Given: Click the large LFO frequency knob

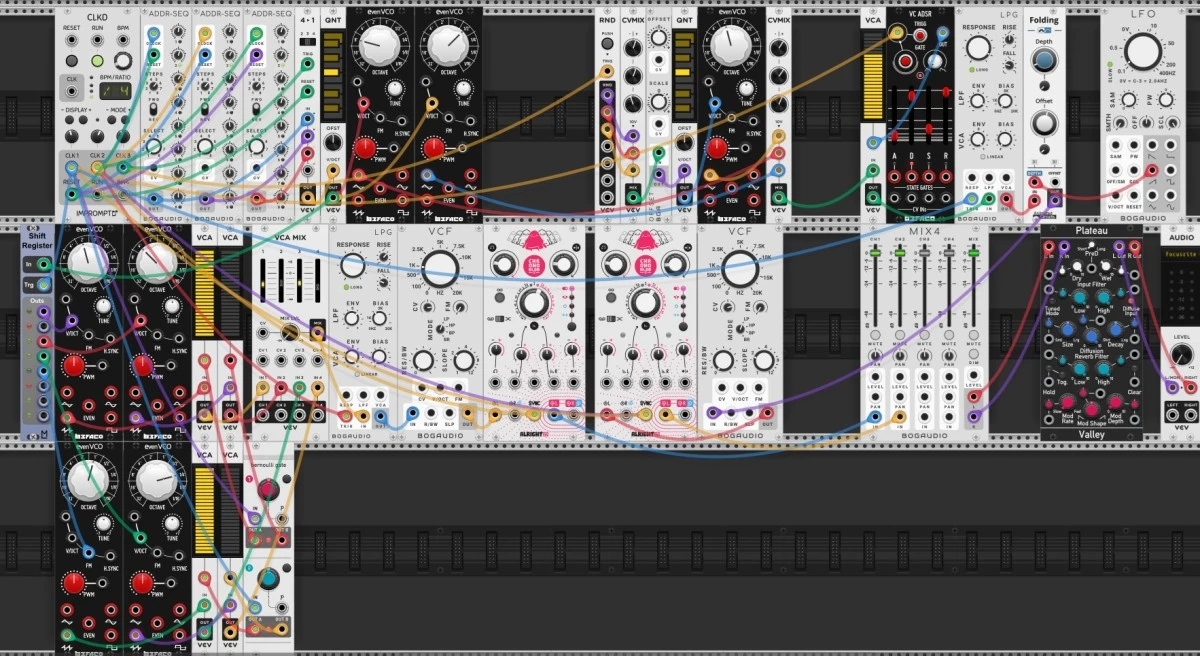Looking at the screenshot, I should point(1143,52).
